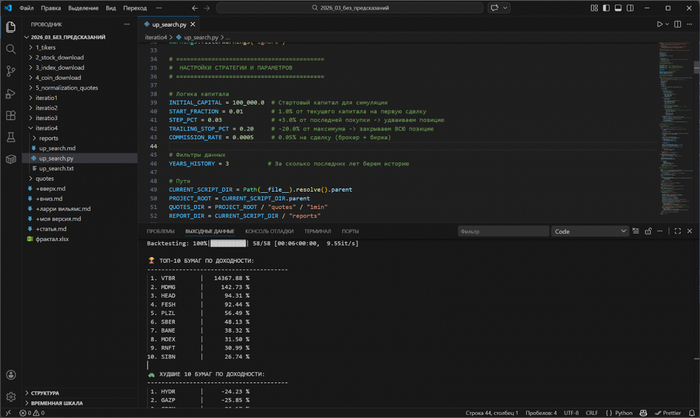Open remote window icon in status bar
Image resolution: width=700 pixels, height=418 pixels.
(8, 413)
